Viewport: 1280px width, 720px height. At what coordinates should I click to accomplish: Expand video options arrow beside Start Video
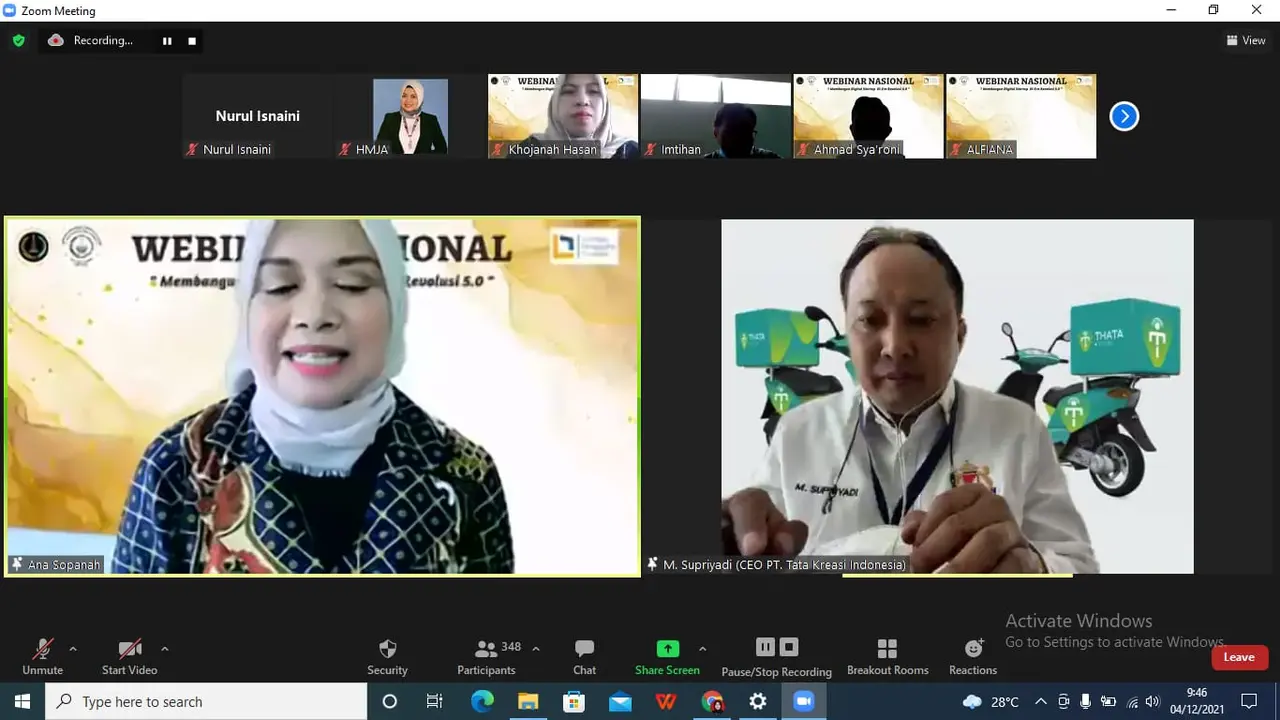click(165, 648)
